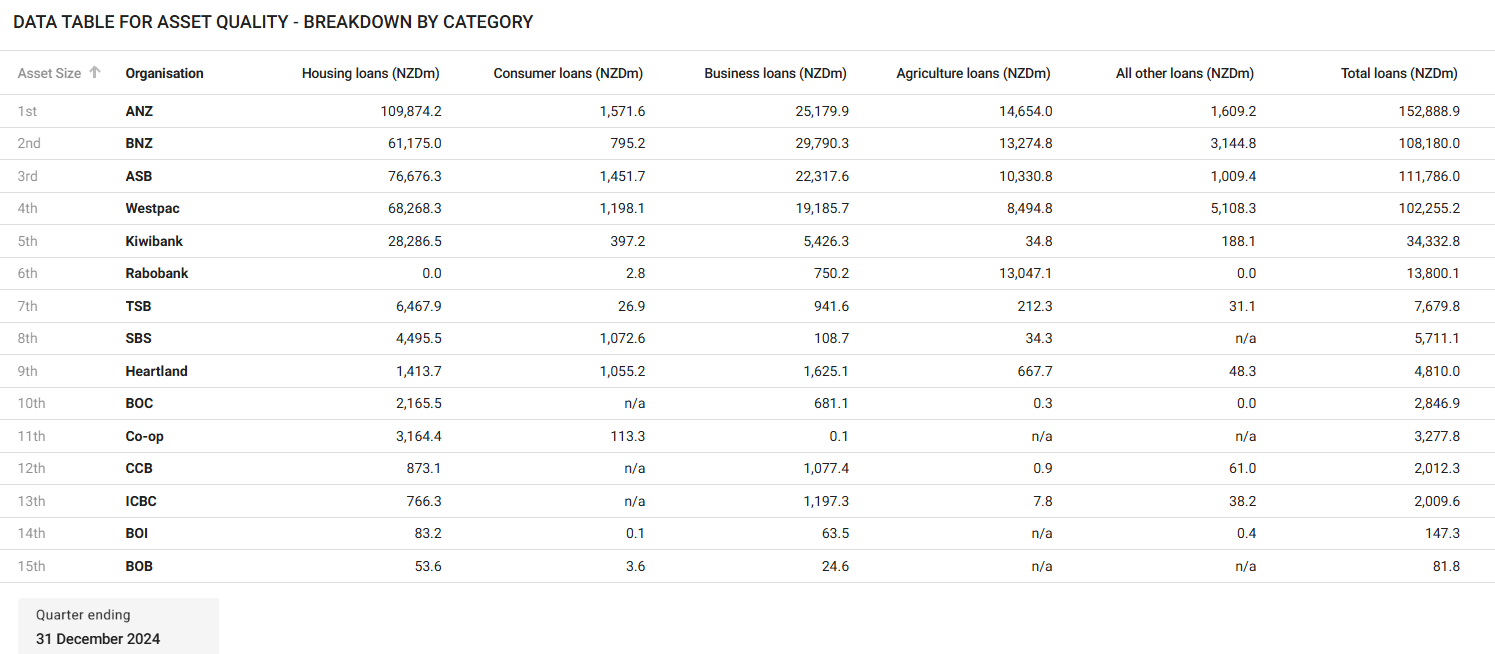
Task: Sort by Total loans (NZDm) column
Action: coord(1398,73)
